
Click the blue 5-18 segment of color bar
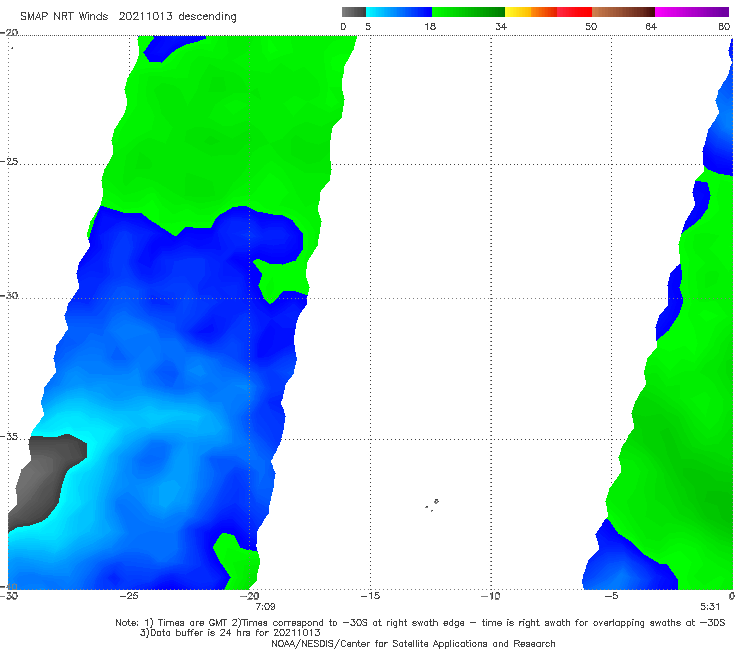(x=399, y=12)
